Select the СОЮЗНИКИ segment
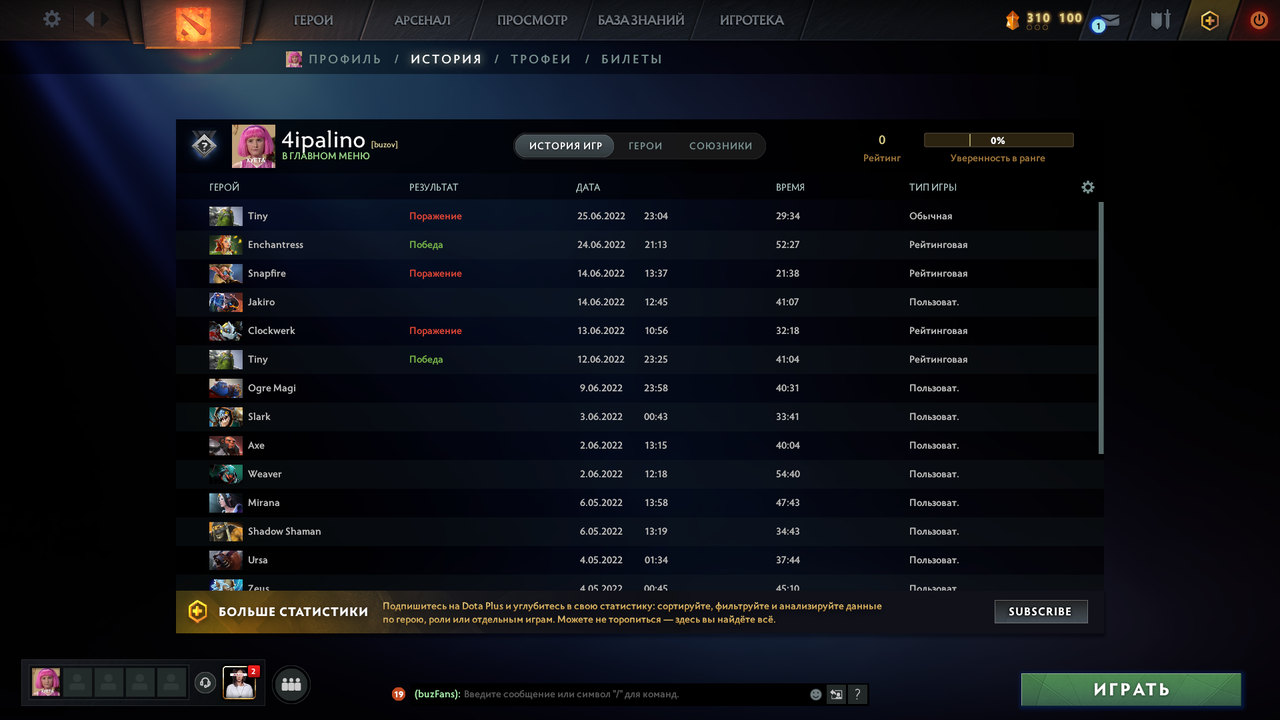This screenshot has height=720, width=1280. (720, 146)
